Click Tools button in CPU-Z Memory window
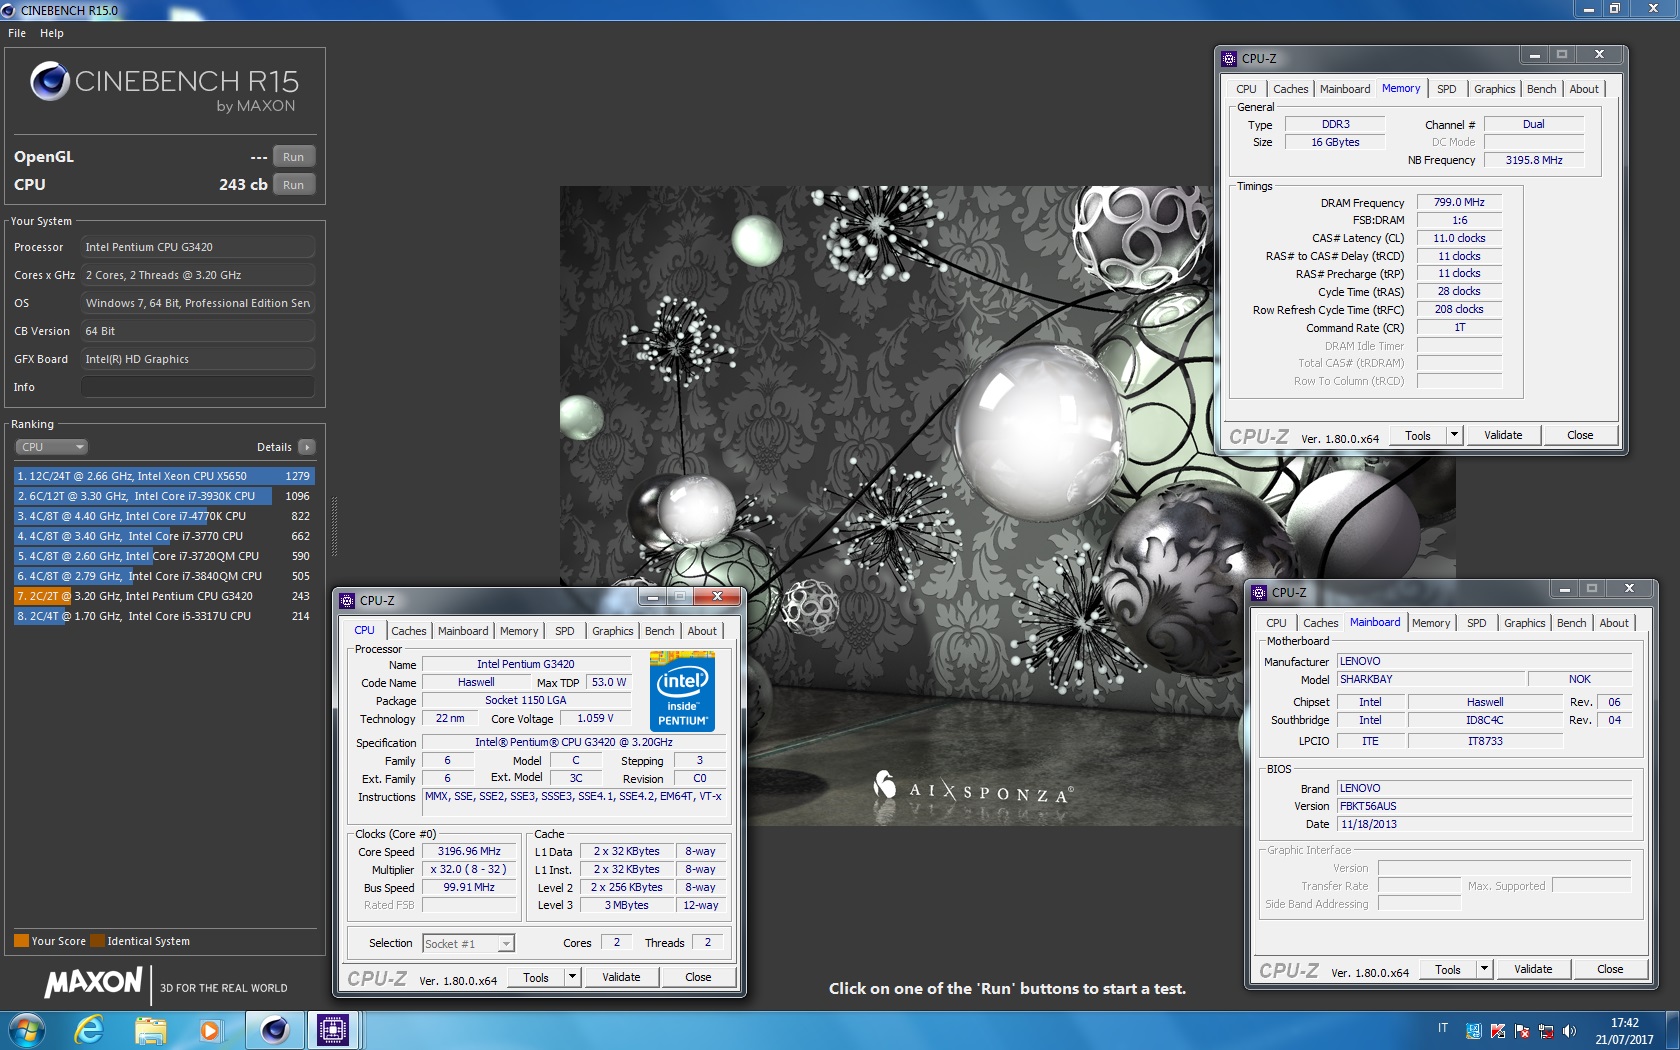1680x1050 pixels. click(x=1418, y=435)
